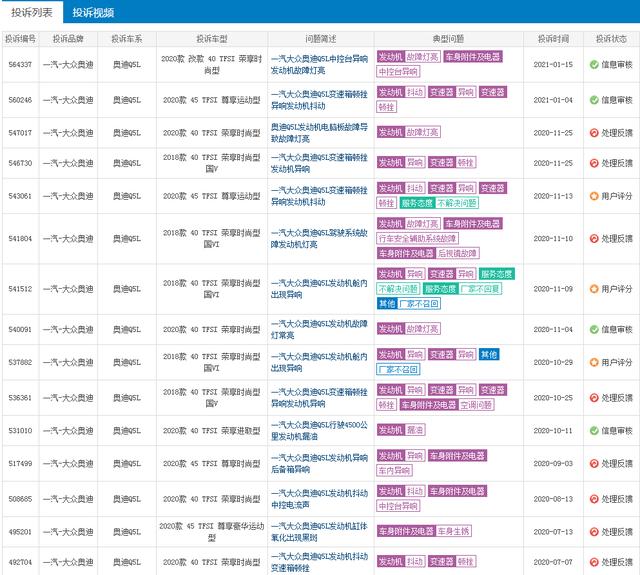
Task: Click orange rating icon for complaint 541512
Action: pos(594,289)
